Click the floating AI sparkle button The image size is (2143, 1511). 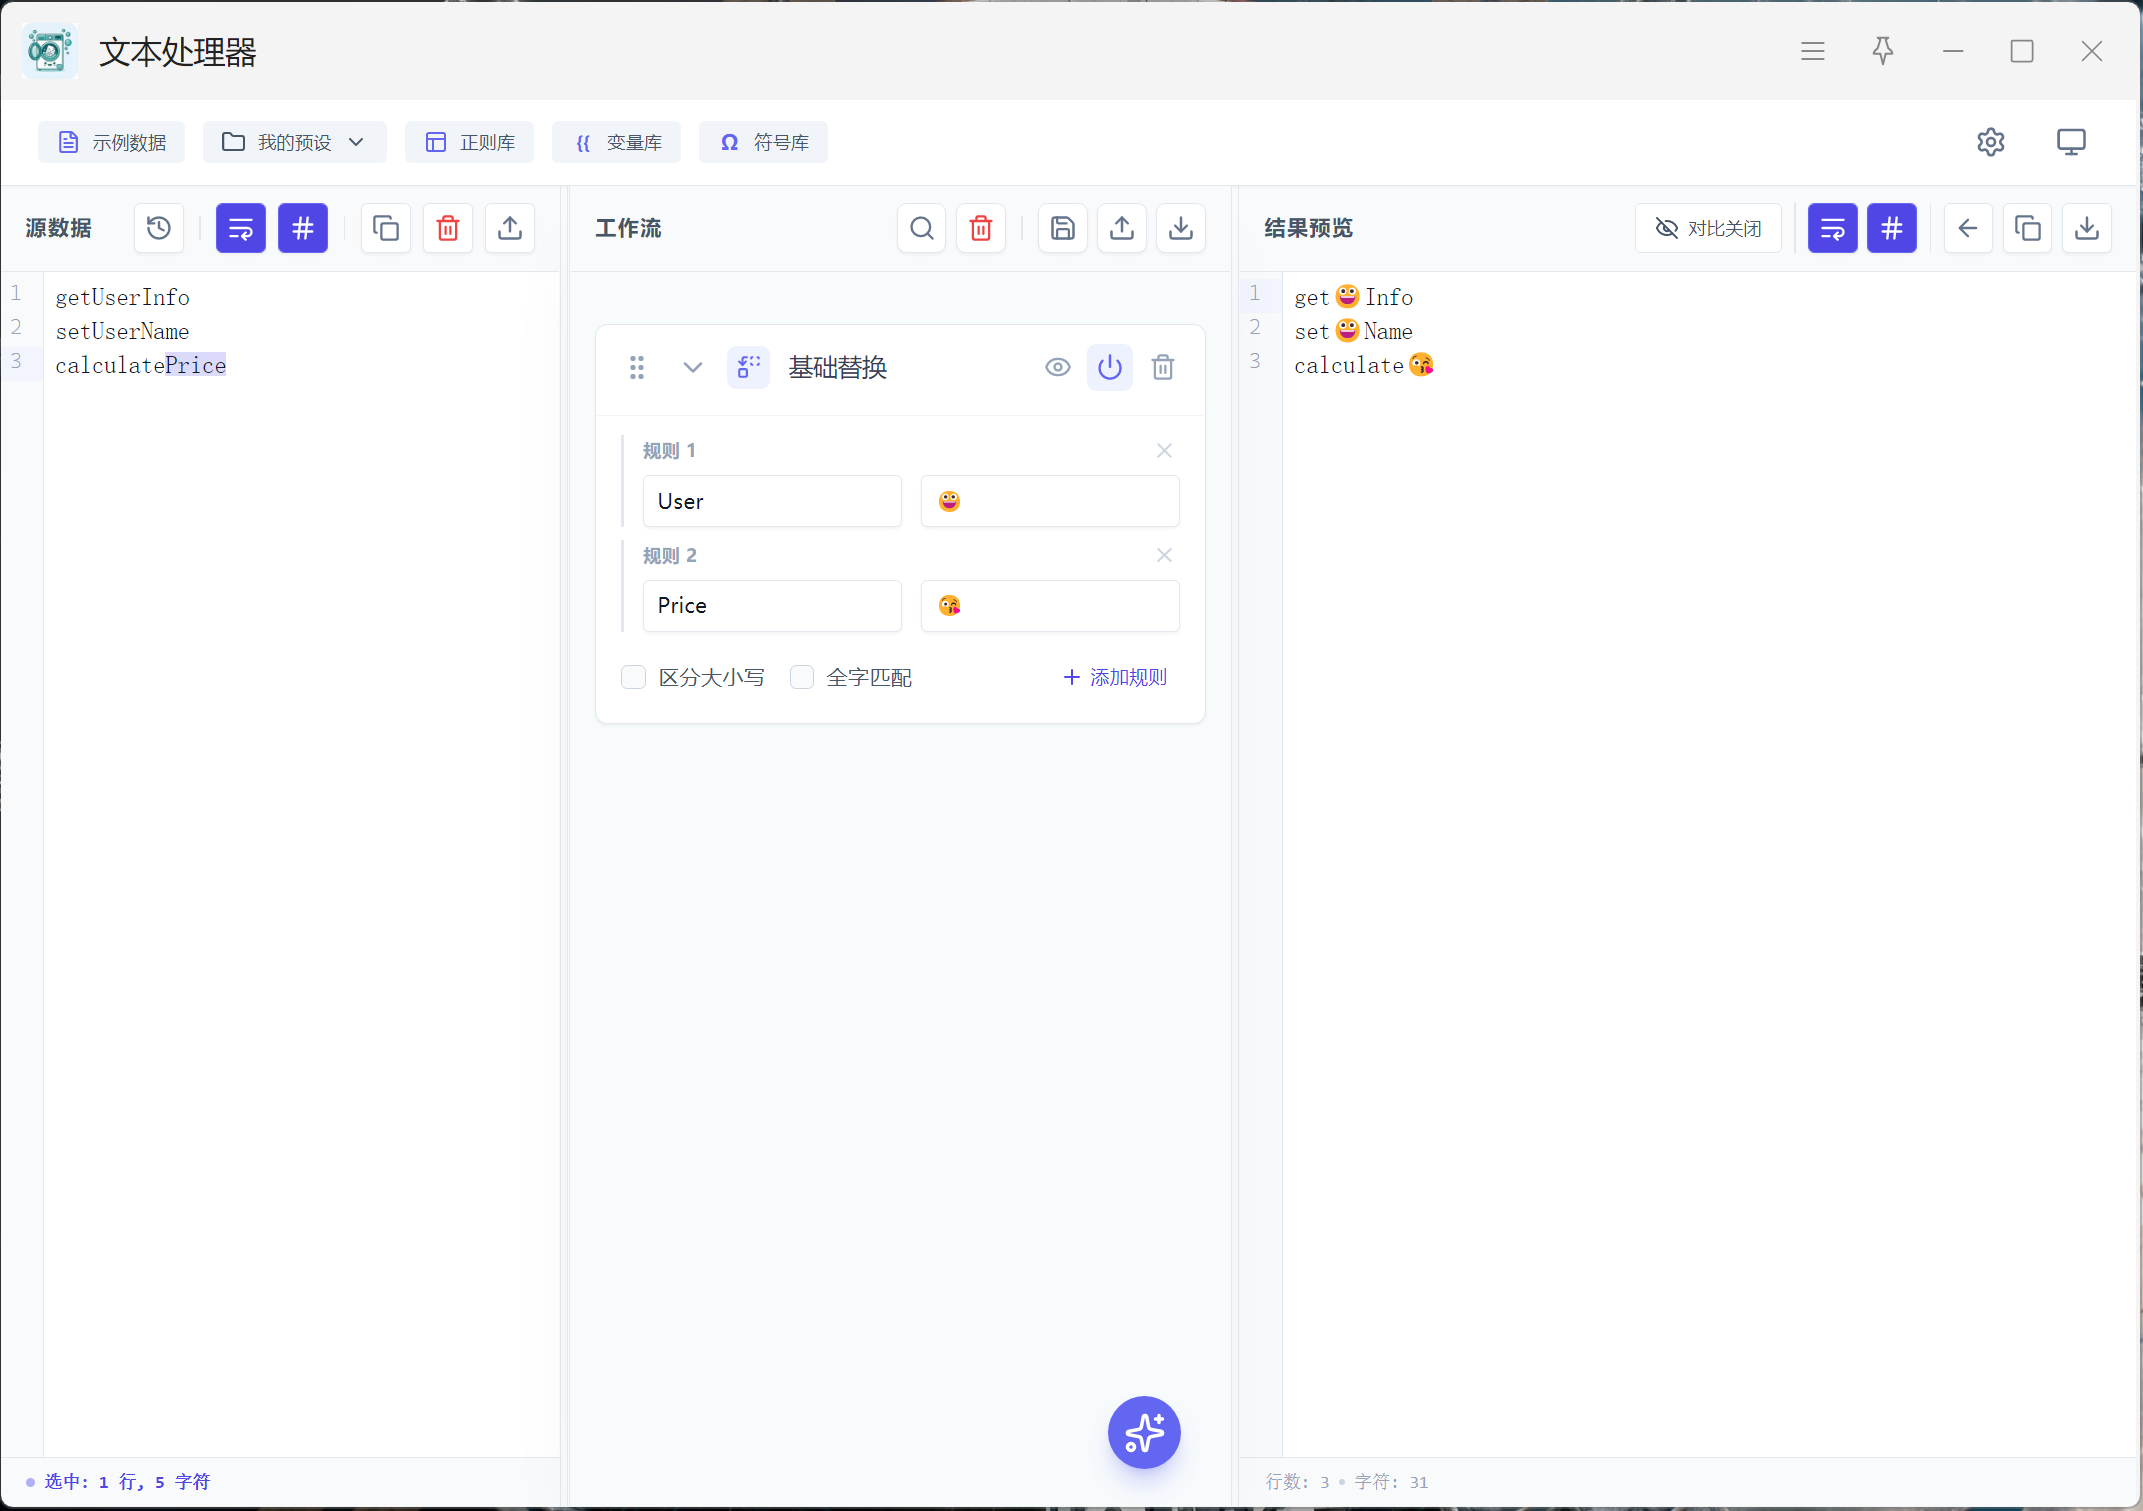(x=1144, y=1432)
